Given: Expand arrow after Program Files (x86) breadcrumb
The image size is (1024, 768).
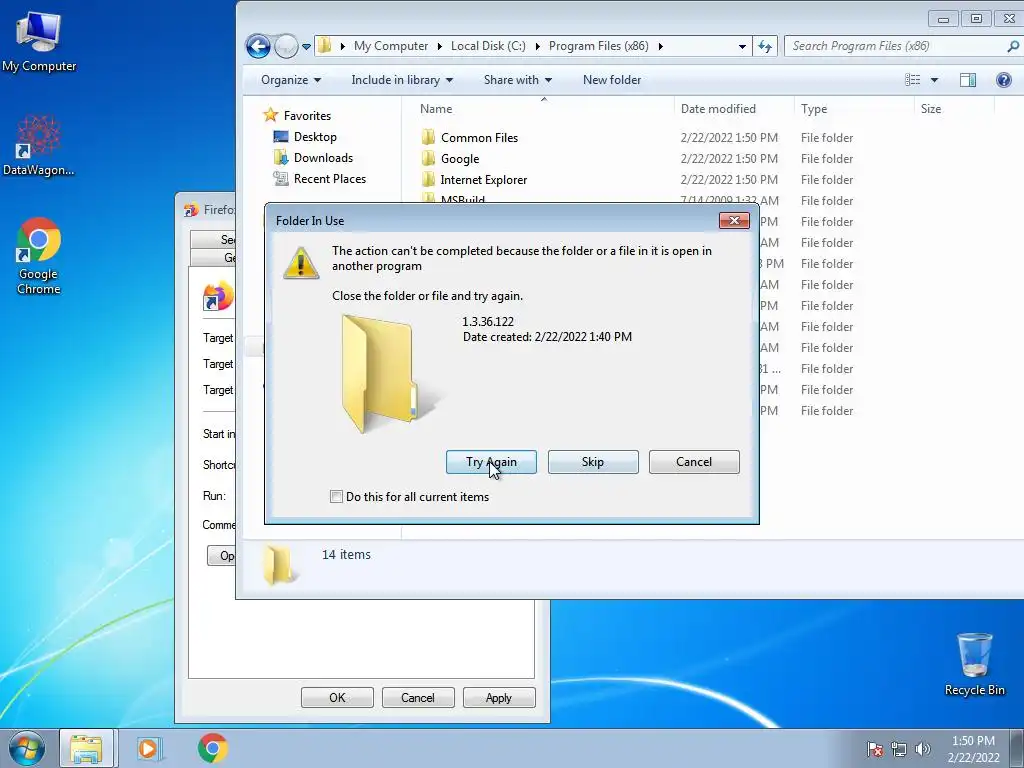Looking at the screenshot, I should 661,46.
